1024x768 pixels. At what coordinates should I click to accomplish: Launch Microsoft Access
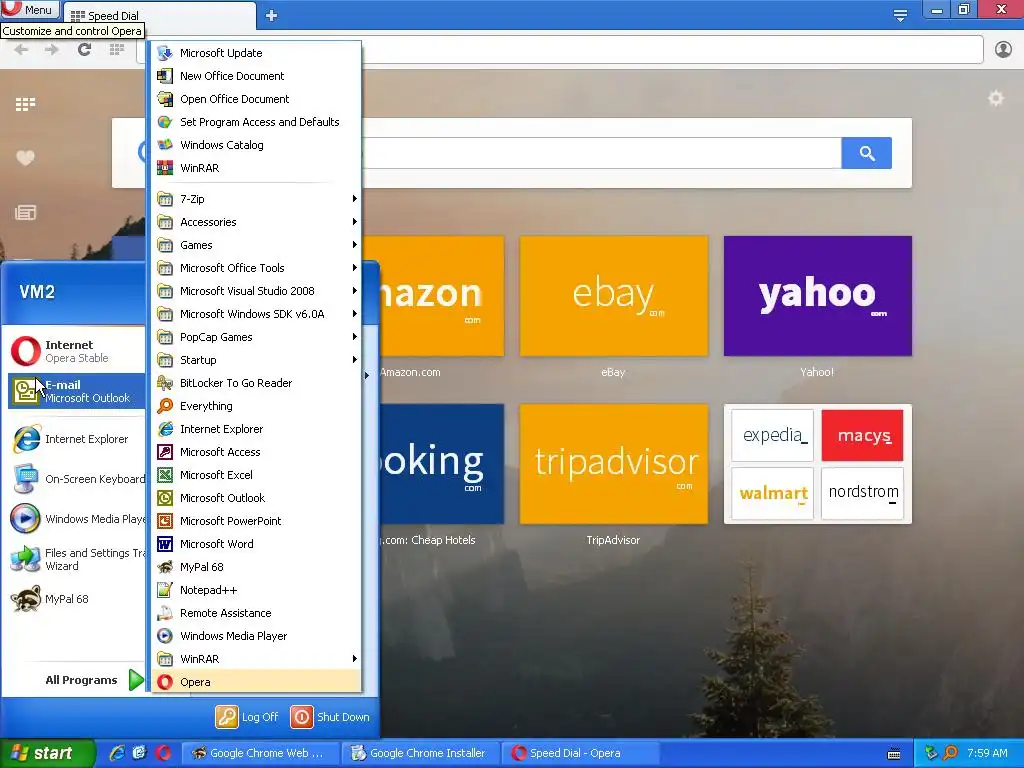click(257, 452)
